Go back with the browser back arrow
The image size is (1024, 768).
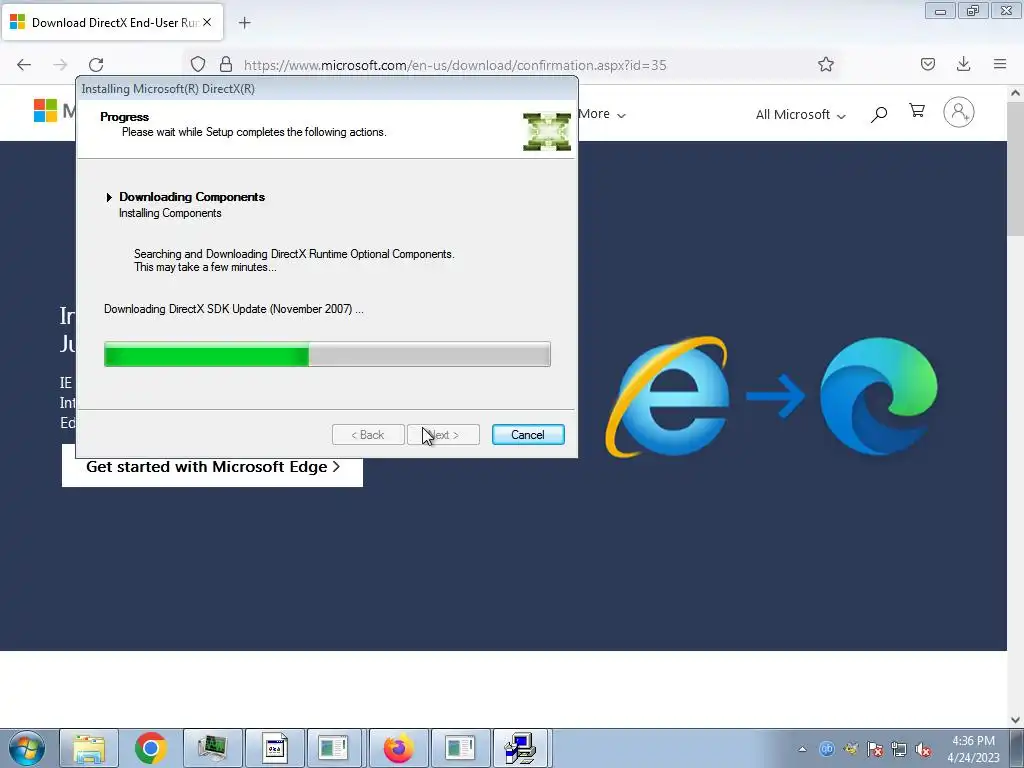point(24,65)
